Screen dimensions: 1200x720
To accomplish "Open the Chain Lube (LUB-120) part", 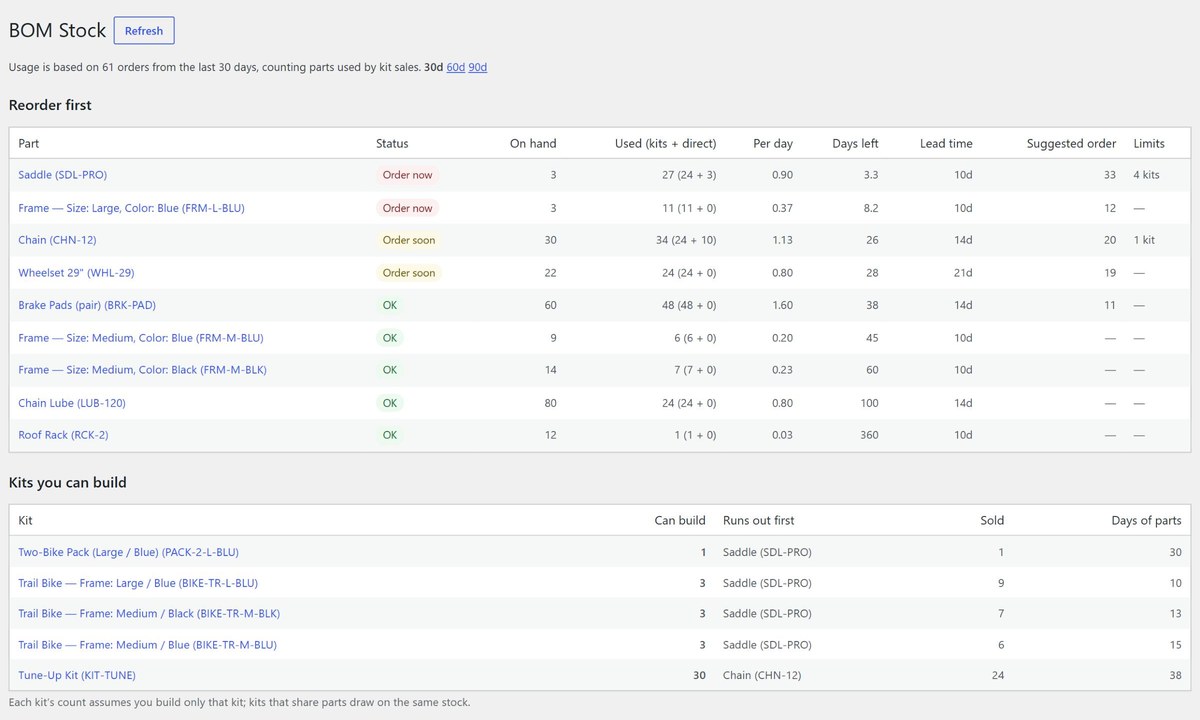I will 72,403.
